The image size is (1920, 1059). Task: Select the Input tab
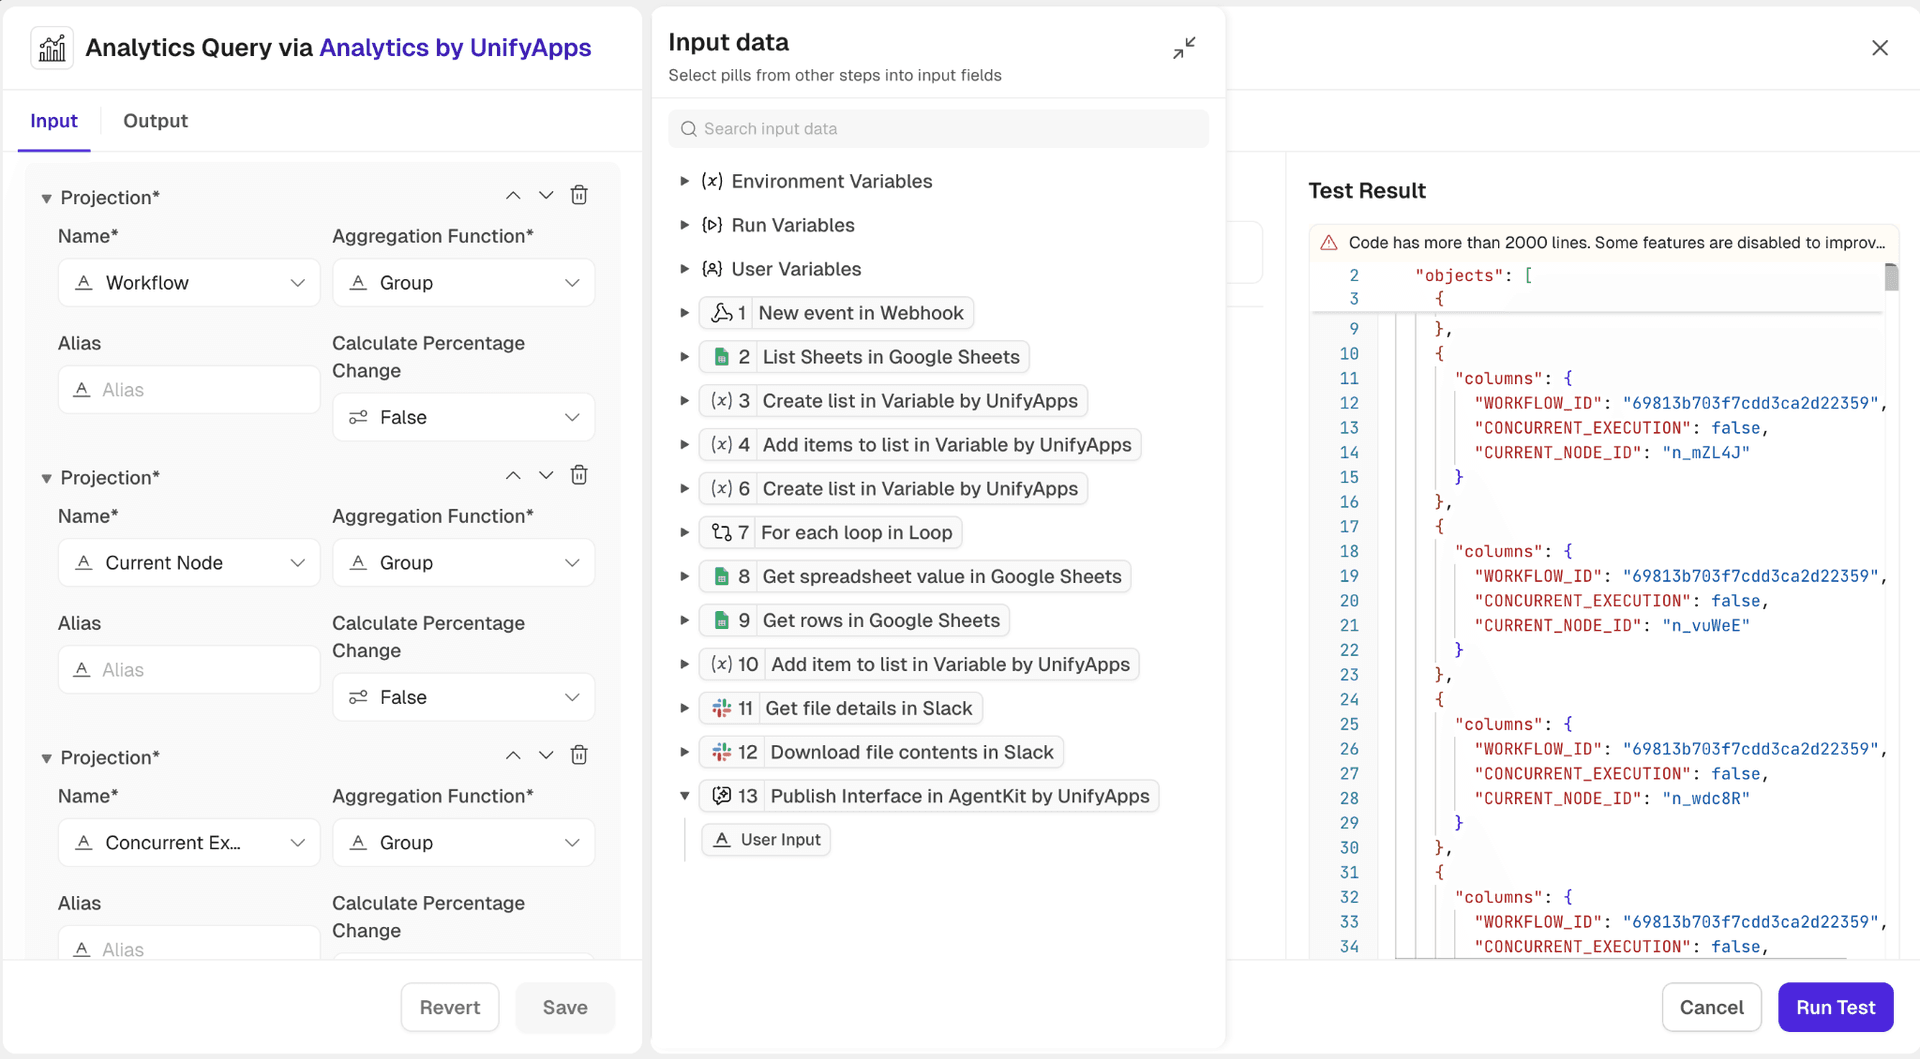[54, 121]
